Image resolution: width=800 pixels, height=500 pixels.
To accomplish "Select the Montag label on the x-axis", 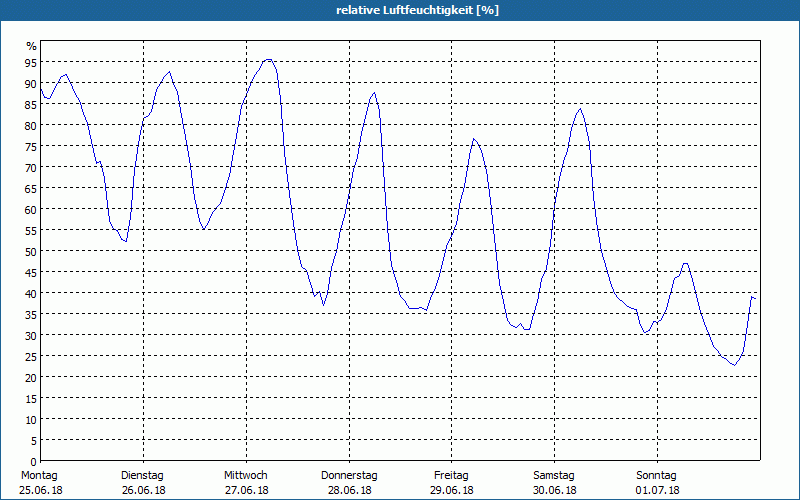I will pyautogui.click(x=39, y=475).
